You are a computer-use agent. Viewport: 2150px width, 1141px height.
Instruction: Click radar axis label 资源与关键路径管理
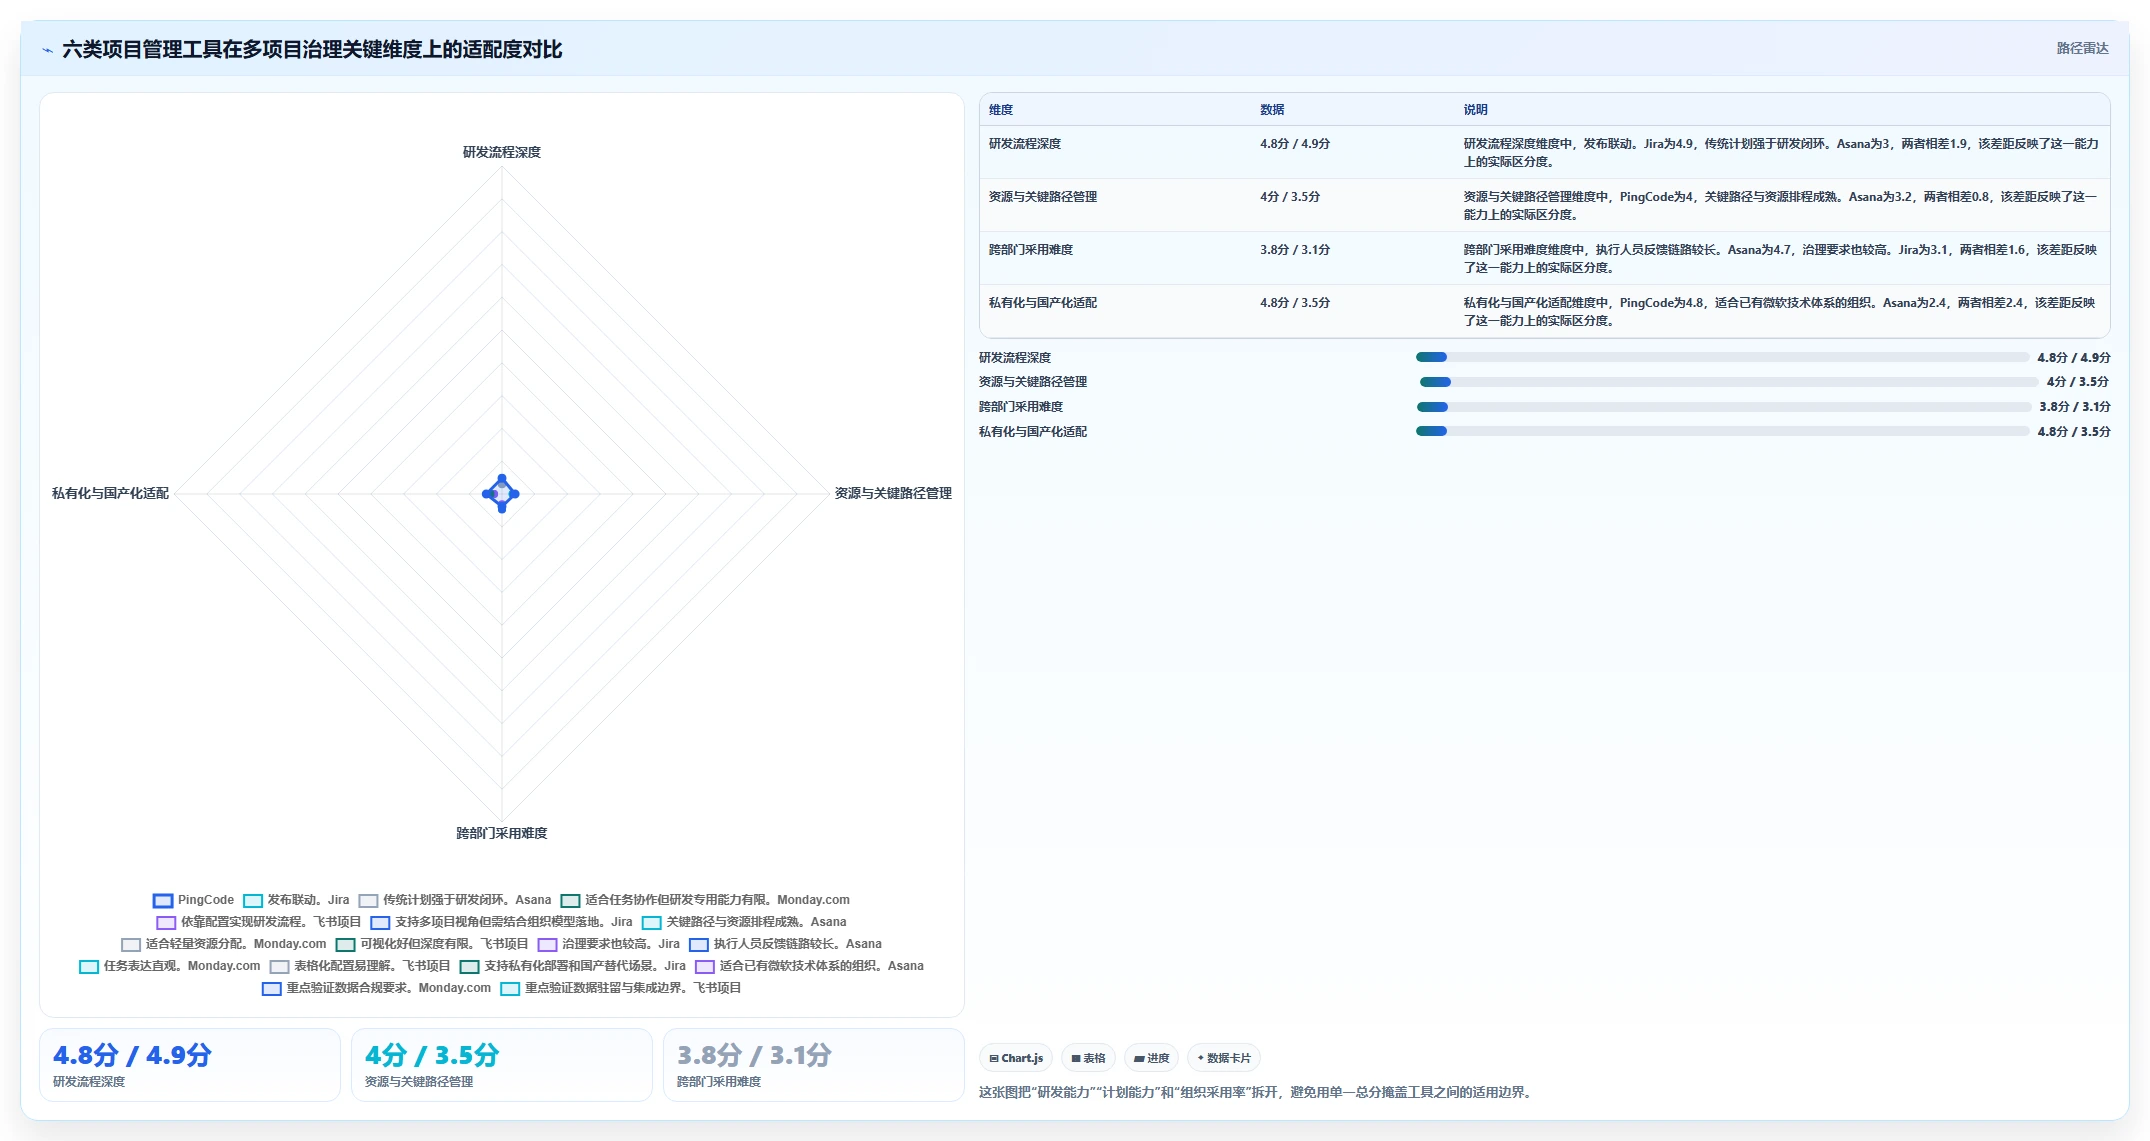click(x=893, y=493)
